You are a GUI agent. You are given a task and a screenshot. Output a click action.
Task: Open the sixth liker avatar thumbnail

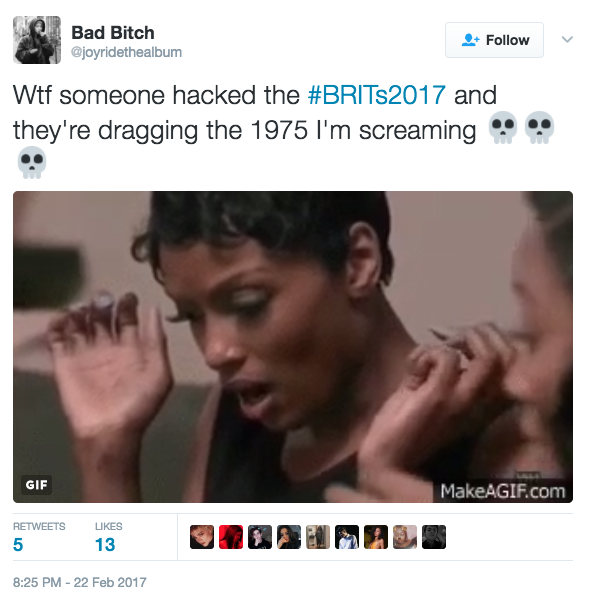[347, 537]
